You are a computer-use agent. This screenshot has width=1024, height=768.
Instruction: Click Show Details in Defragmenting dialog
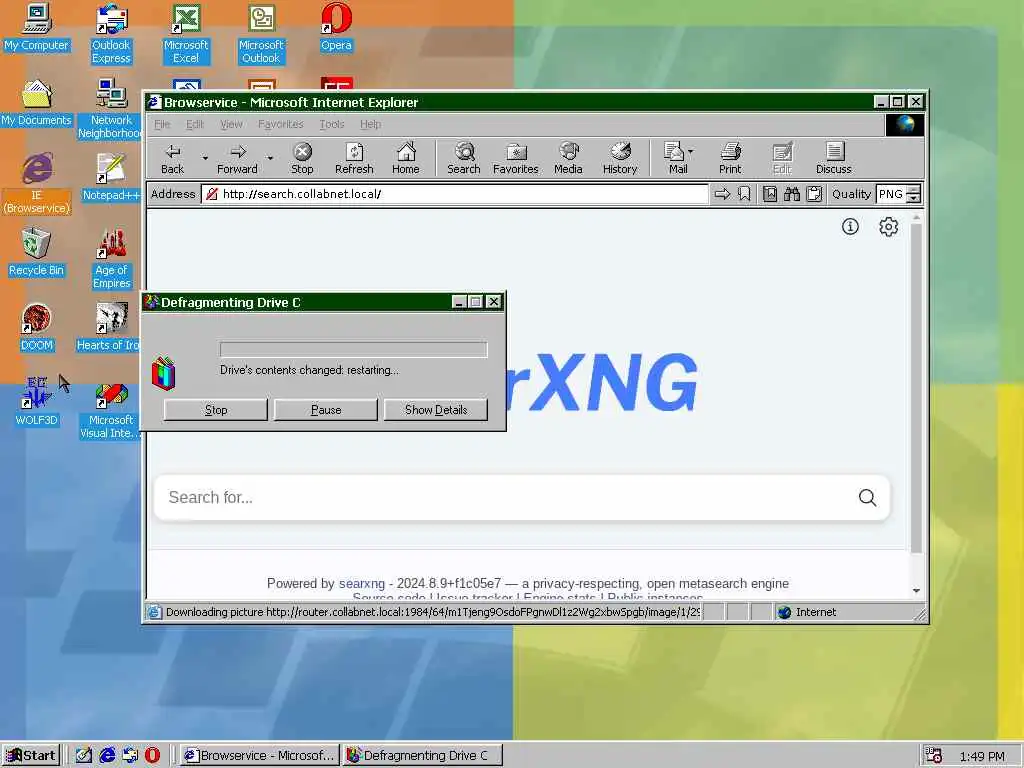point(436,409)
